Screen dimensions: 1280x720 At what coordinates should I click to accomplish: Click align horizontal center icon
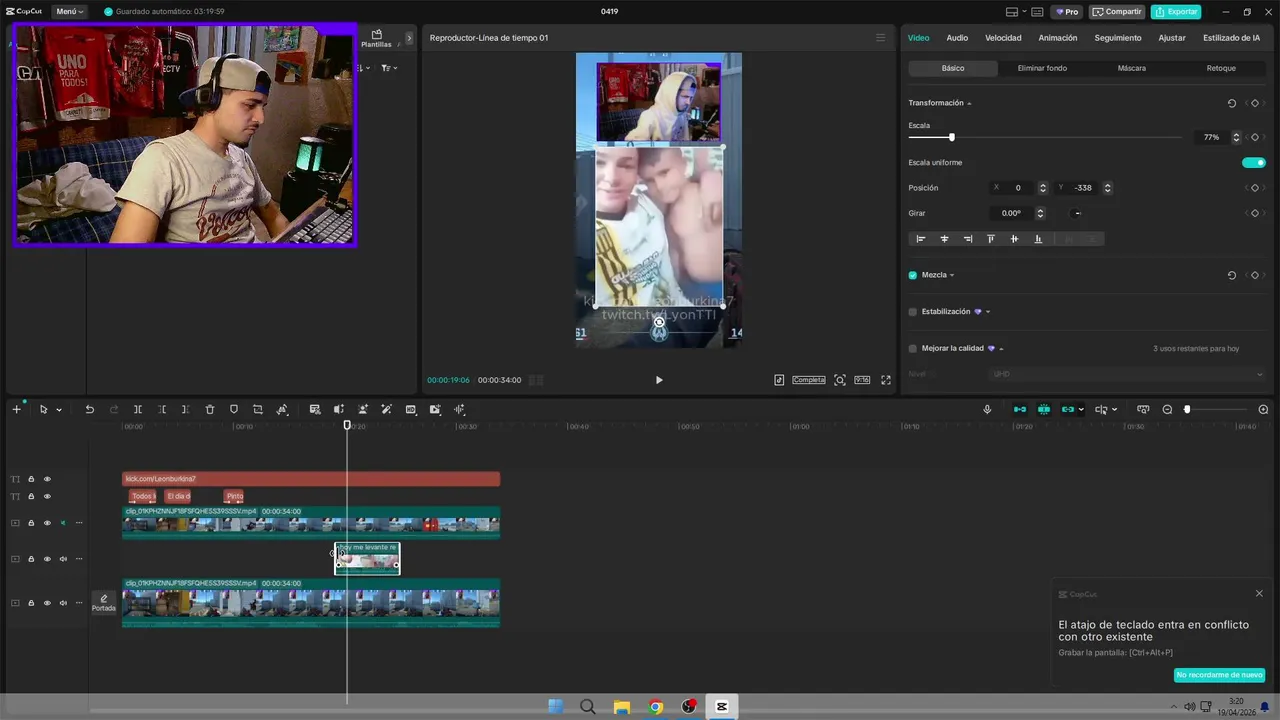coord(944,239)
